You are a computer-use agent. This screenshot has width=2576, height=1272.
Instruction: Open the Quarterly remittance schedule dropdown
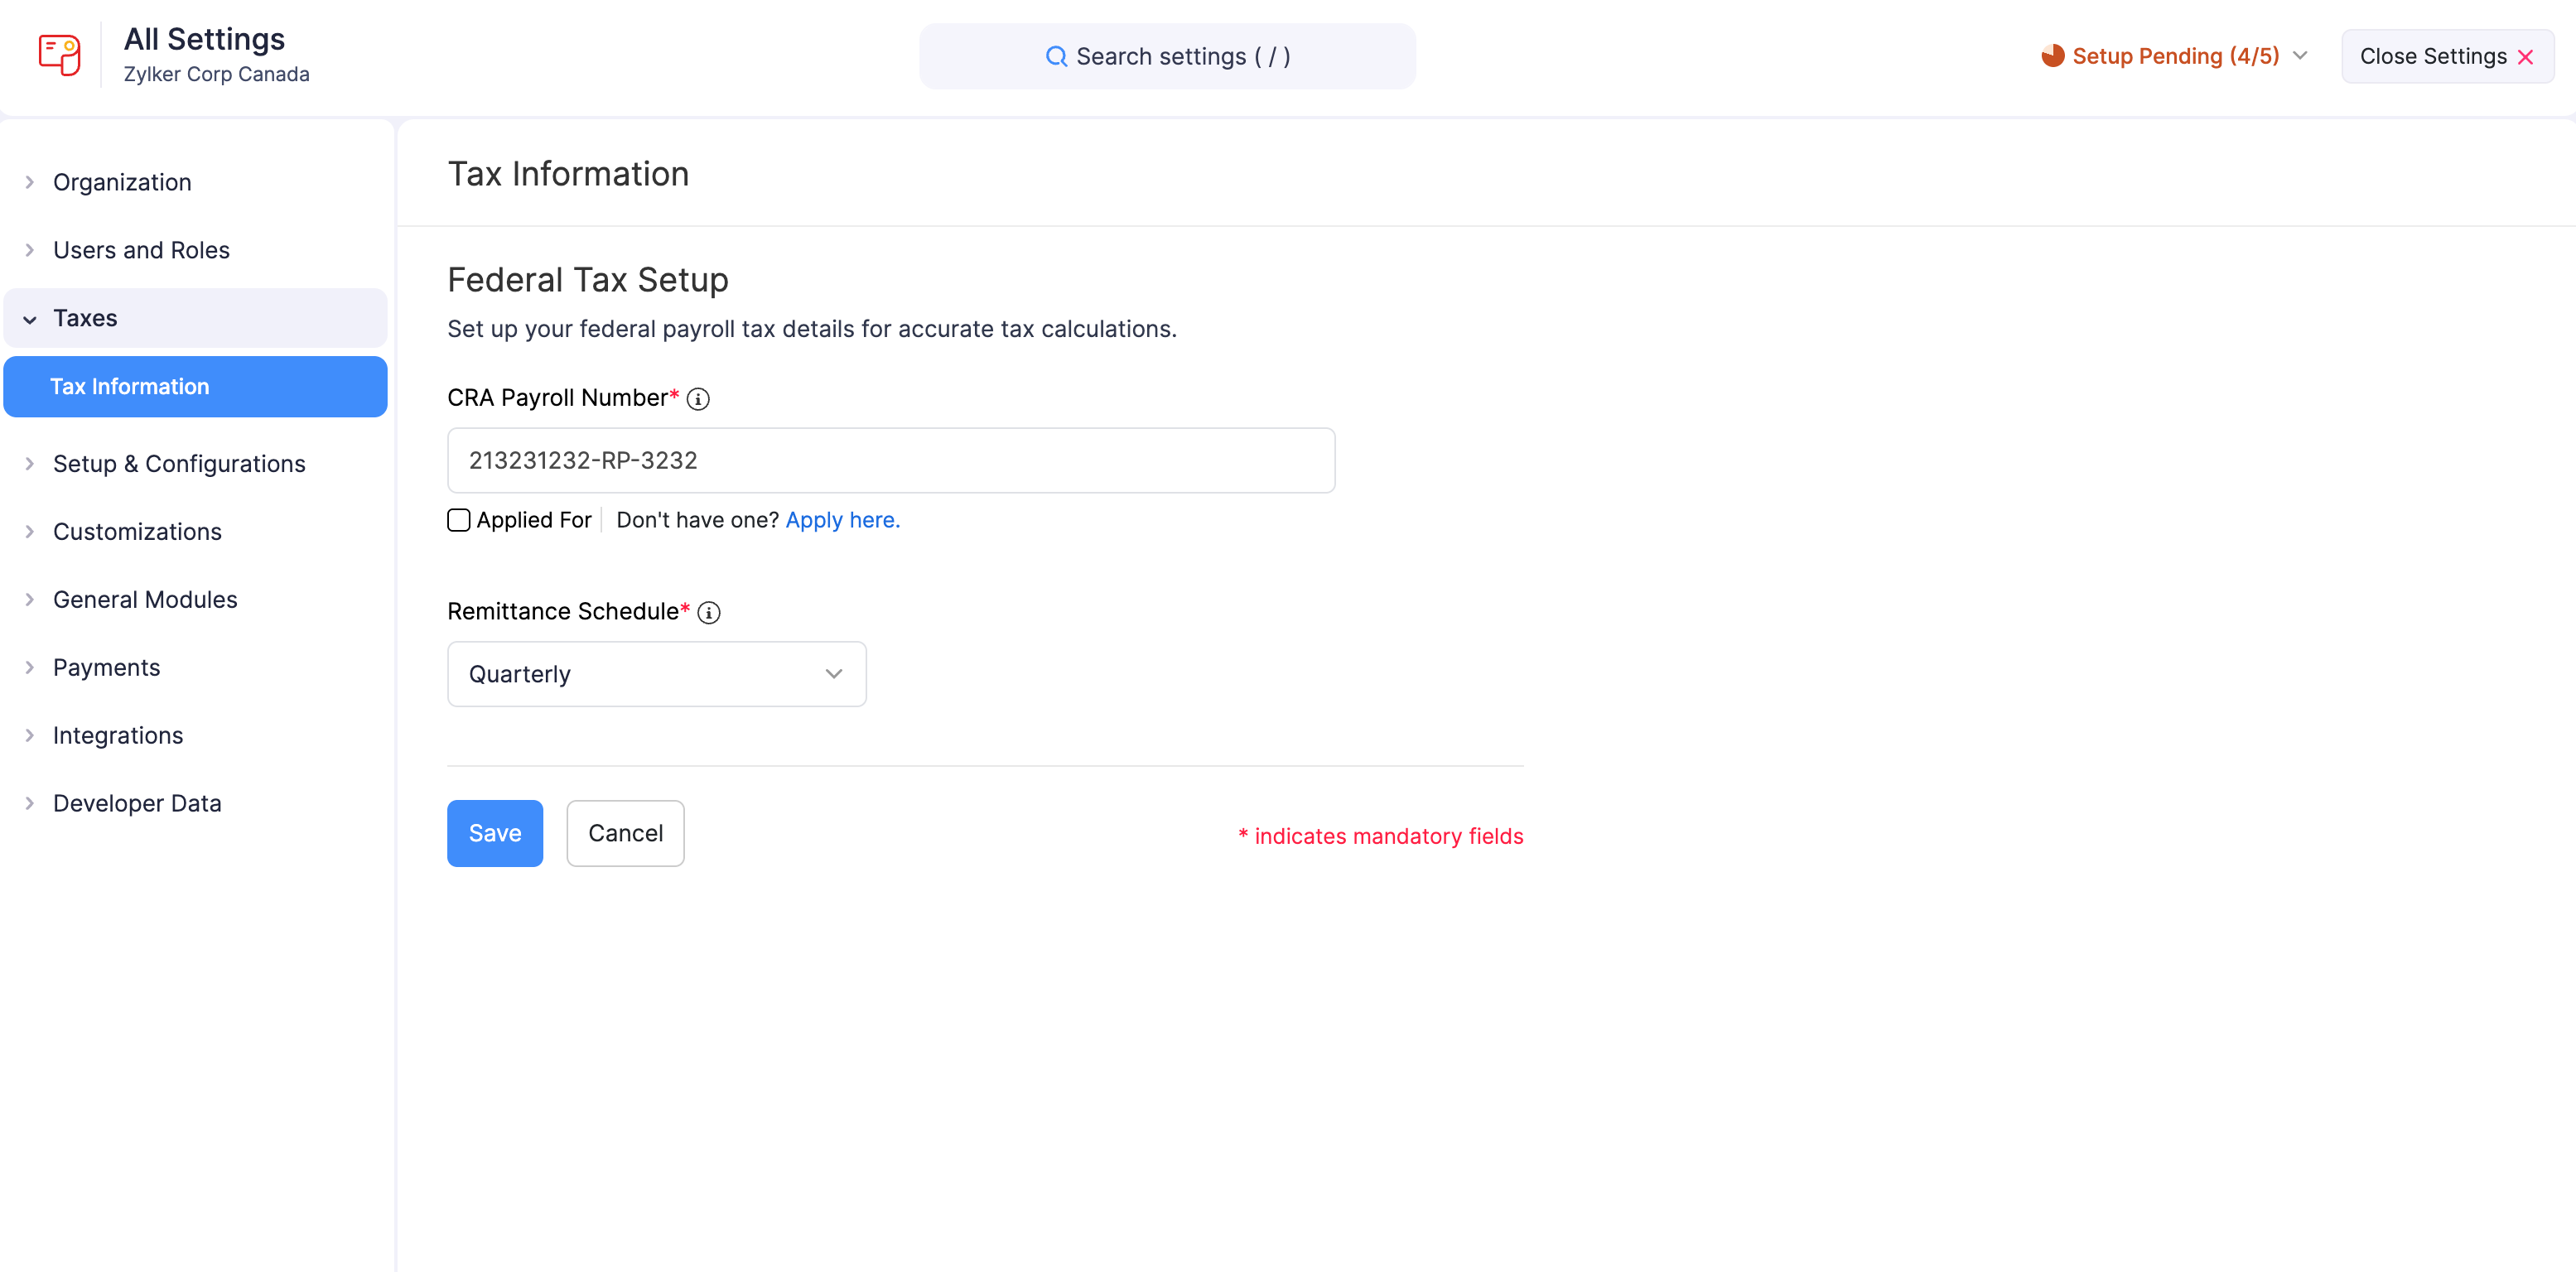point(656,674)
